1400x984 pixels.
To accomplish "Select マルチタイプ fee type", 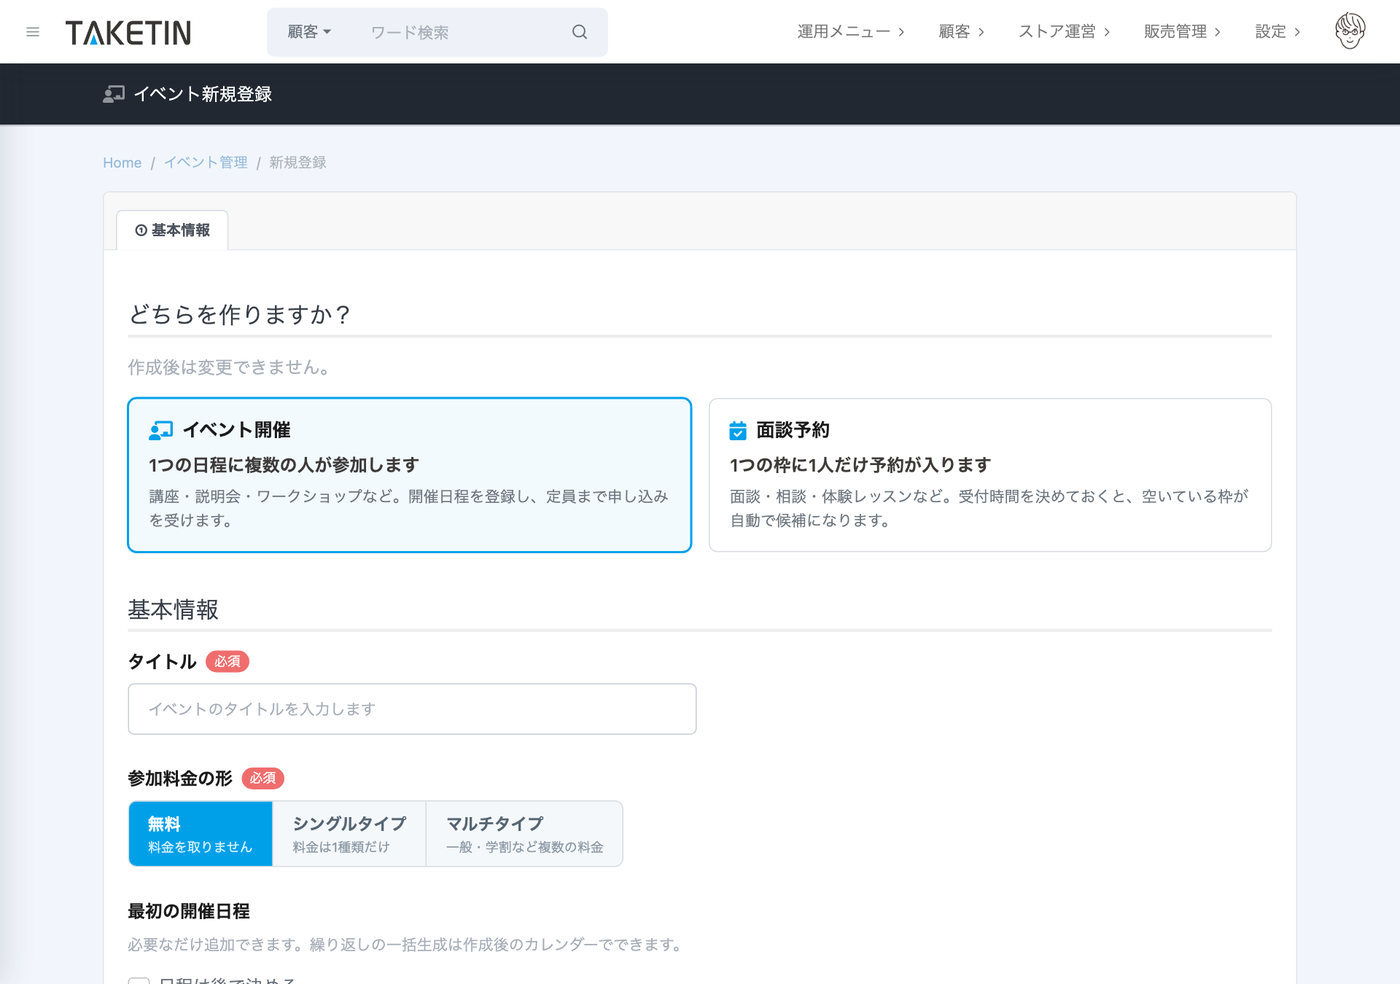I will click(524, 834).
